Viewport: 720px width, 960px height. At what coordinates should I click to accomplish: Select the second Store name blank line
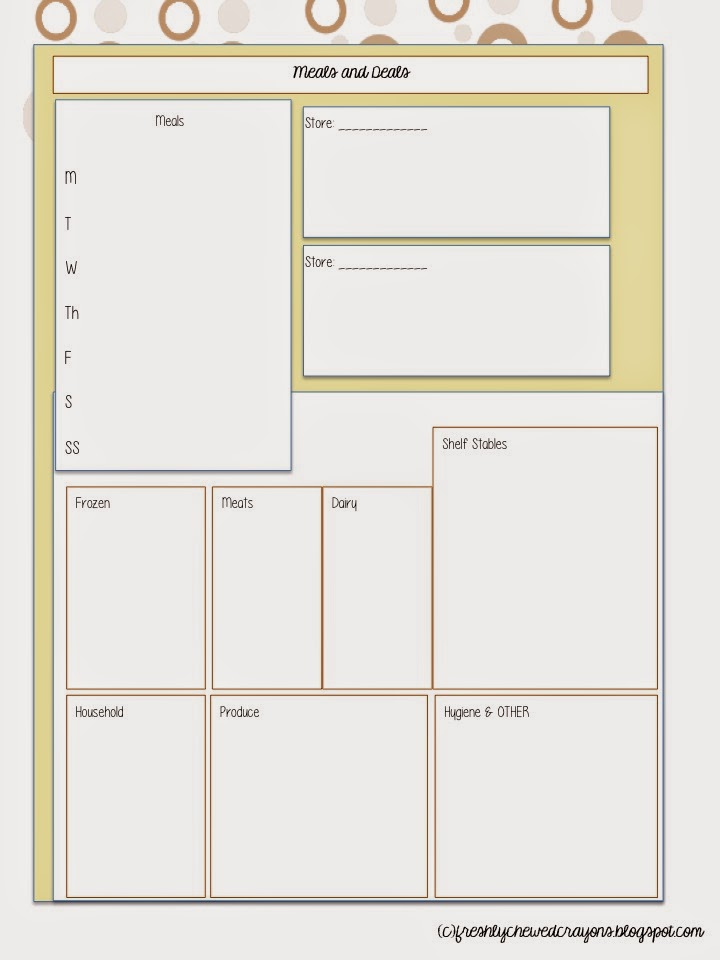tap(383, 268)
